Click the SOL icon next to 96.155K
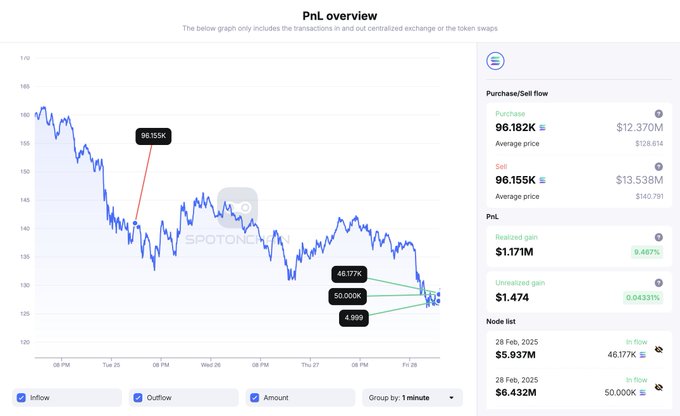The height and width of the screenshot is (416, 680). pyautogui.click(x=543, y=181)
